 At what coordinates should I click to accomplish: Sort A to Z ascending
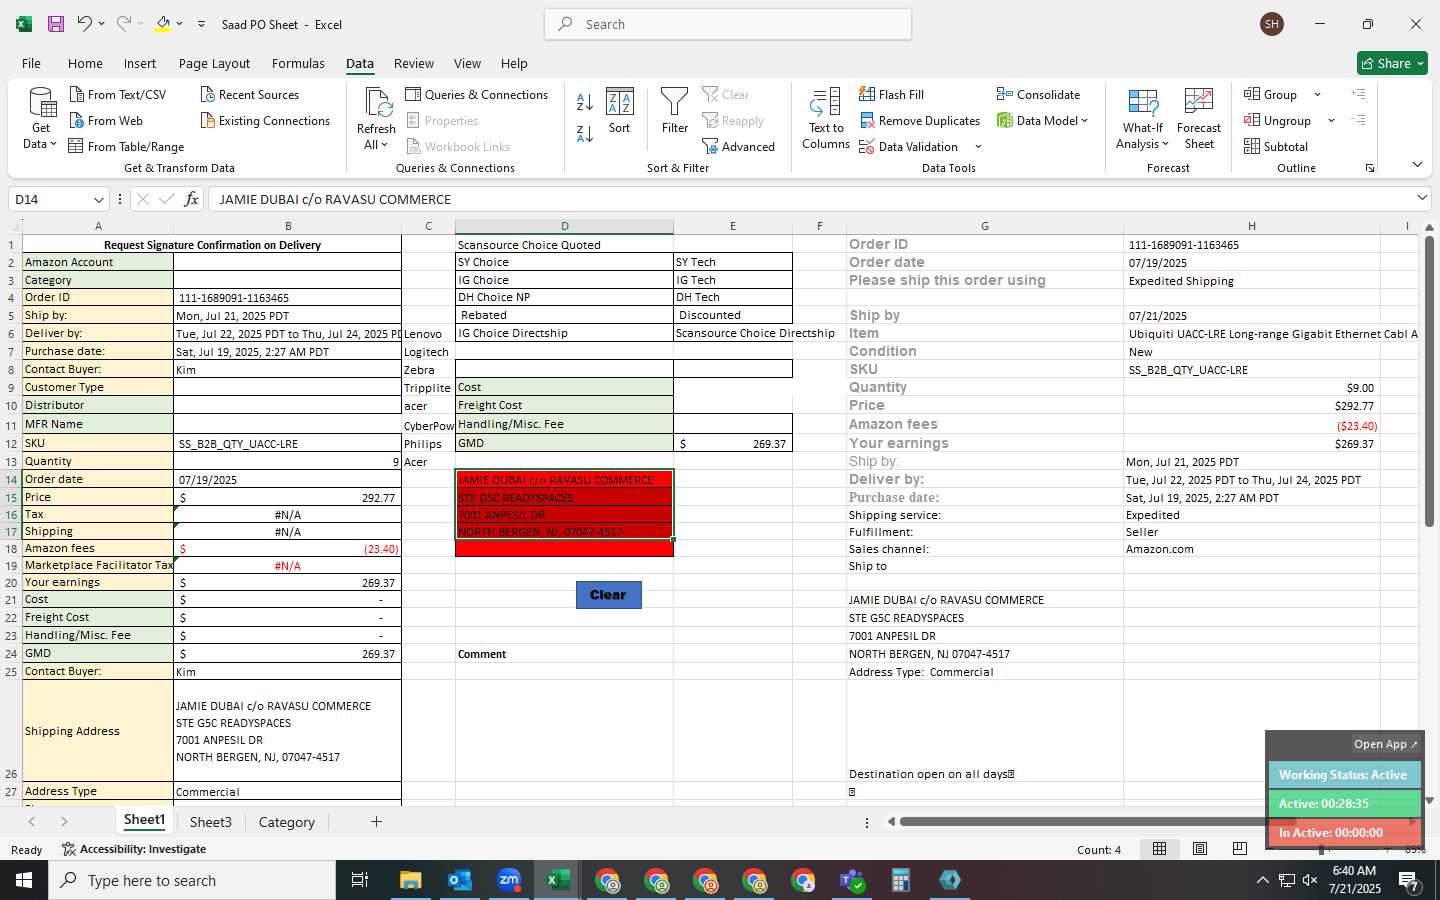pyautogui.click(x=585, y=101)
